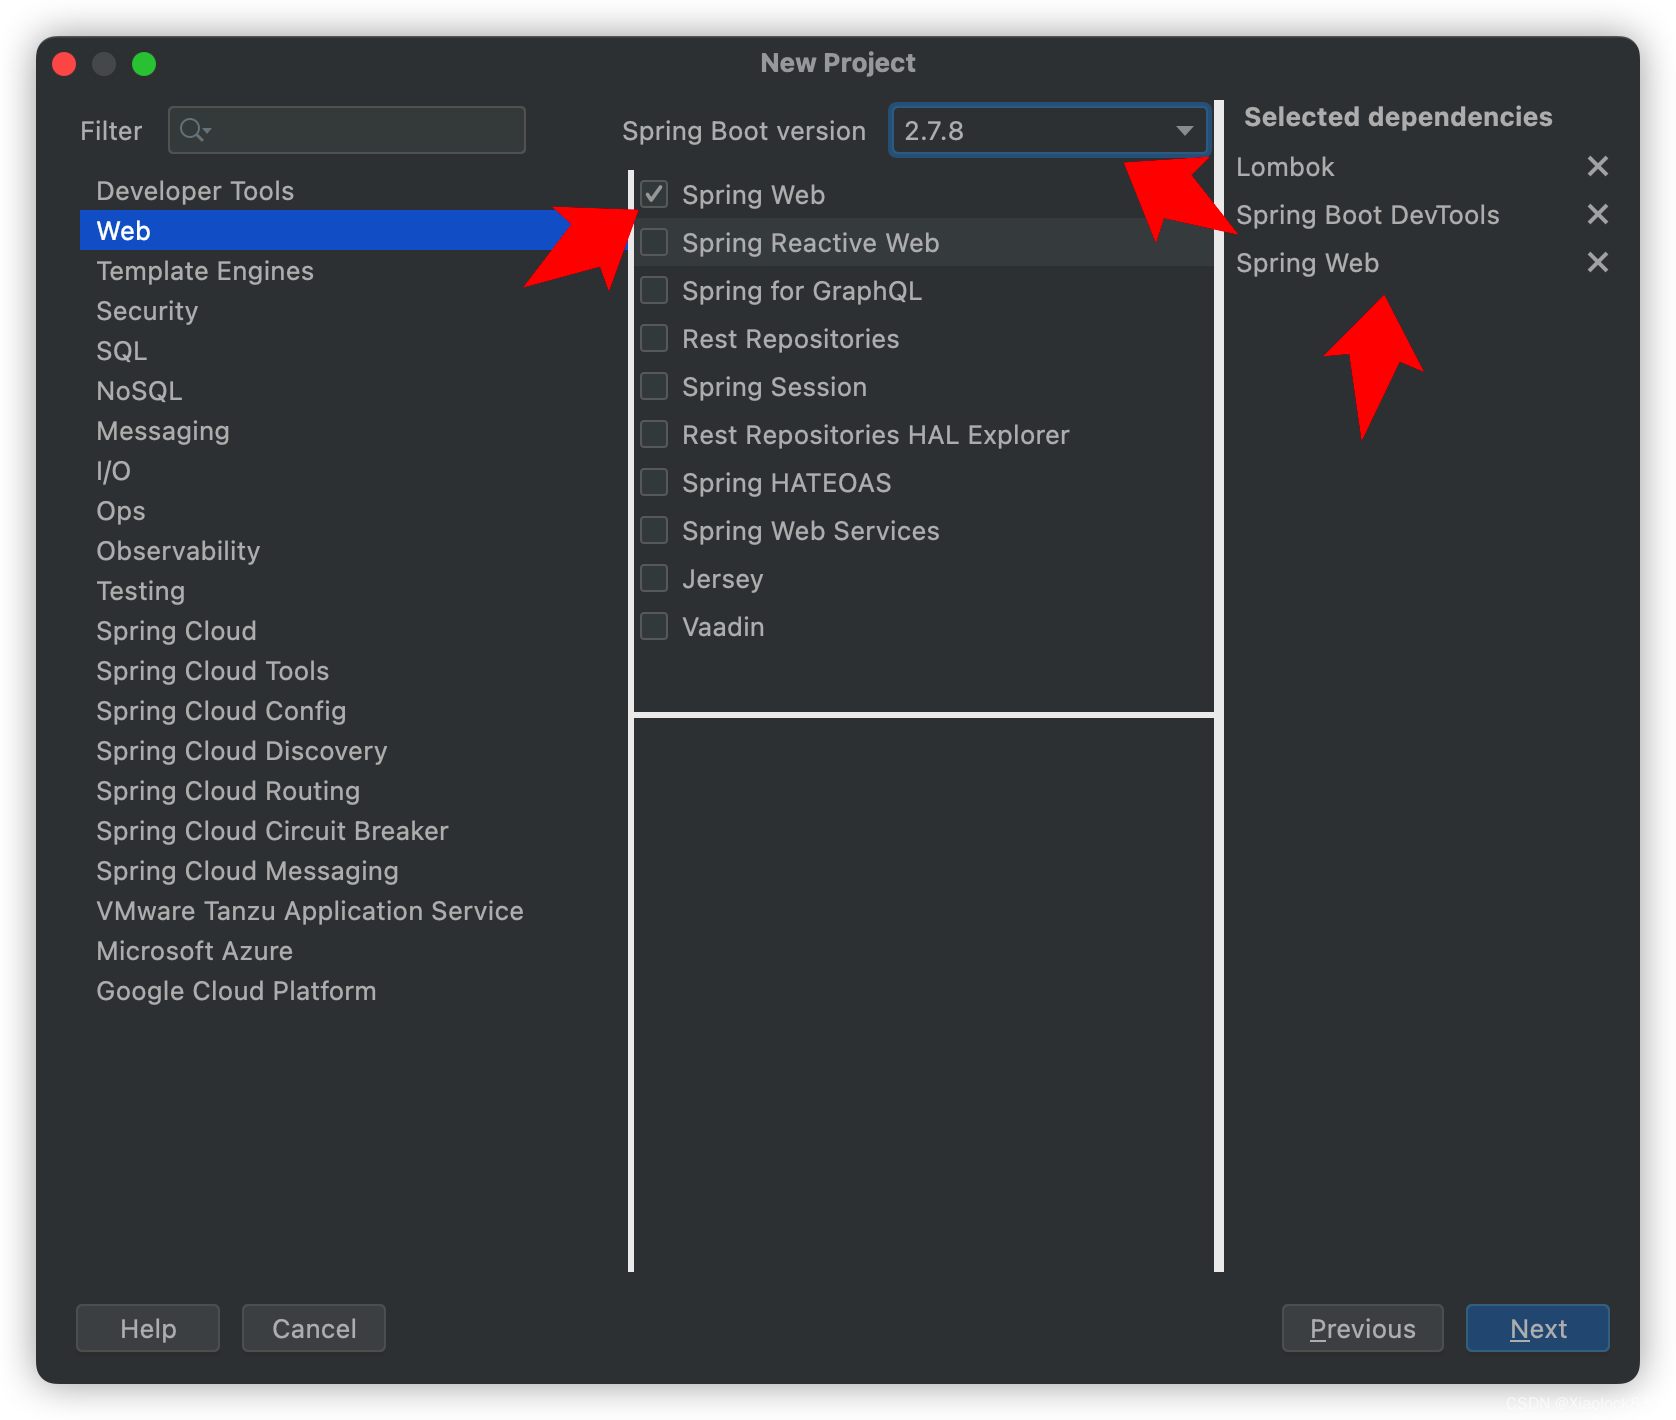Check the Spring for GraphQL box

[x=654, y=290]
